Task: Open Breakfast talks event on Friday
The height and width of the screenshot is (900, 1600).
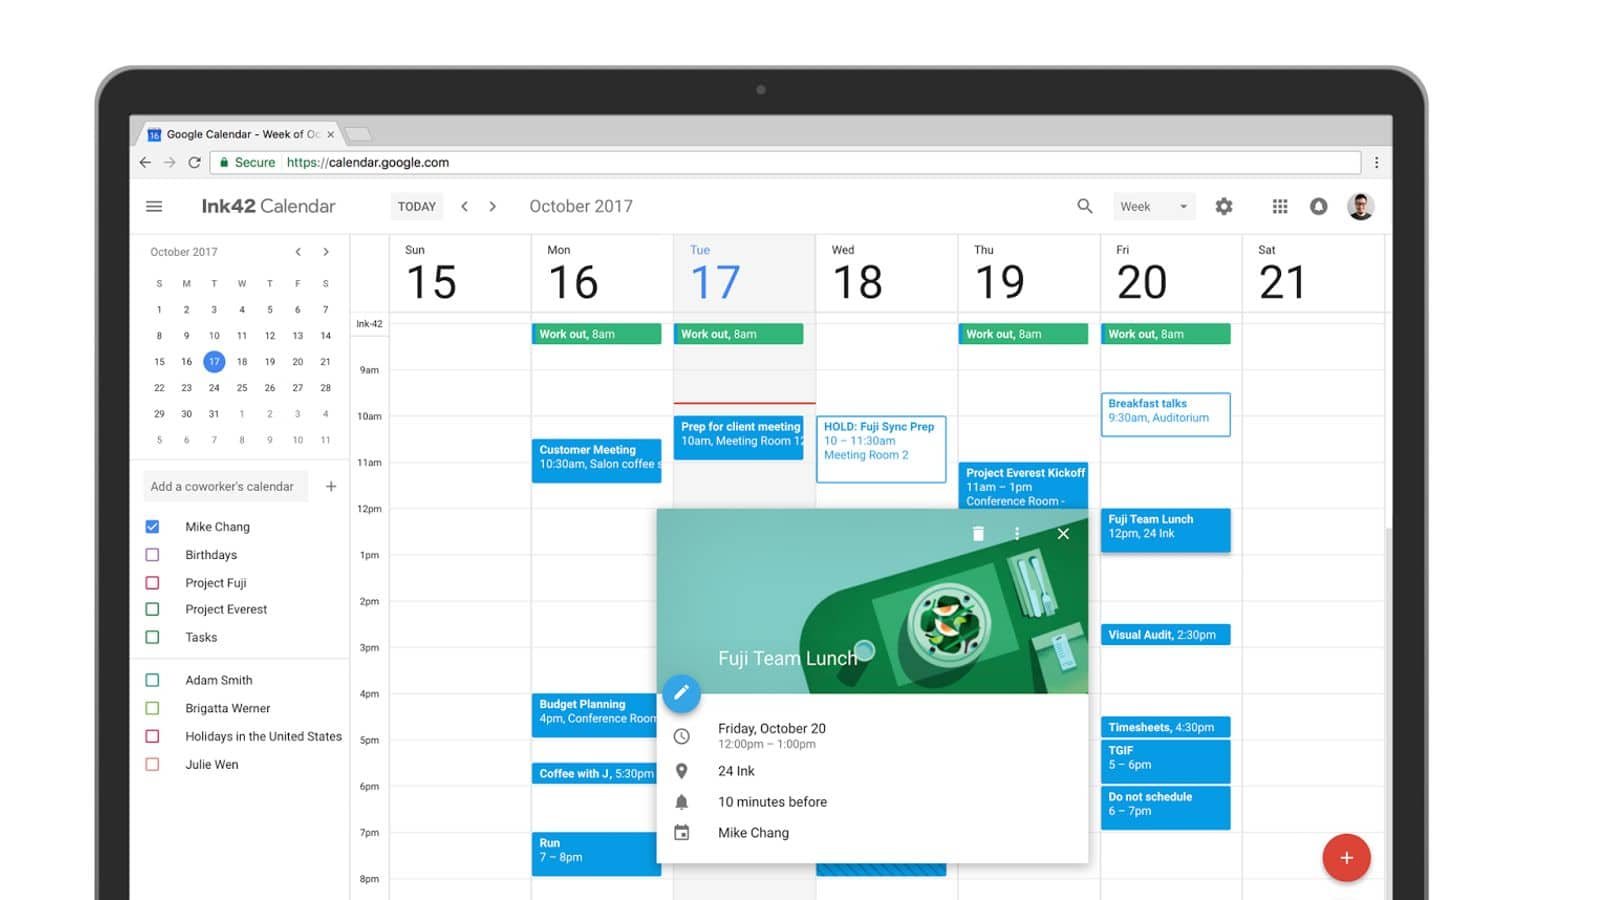Action: coord(1165,414)
